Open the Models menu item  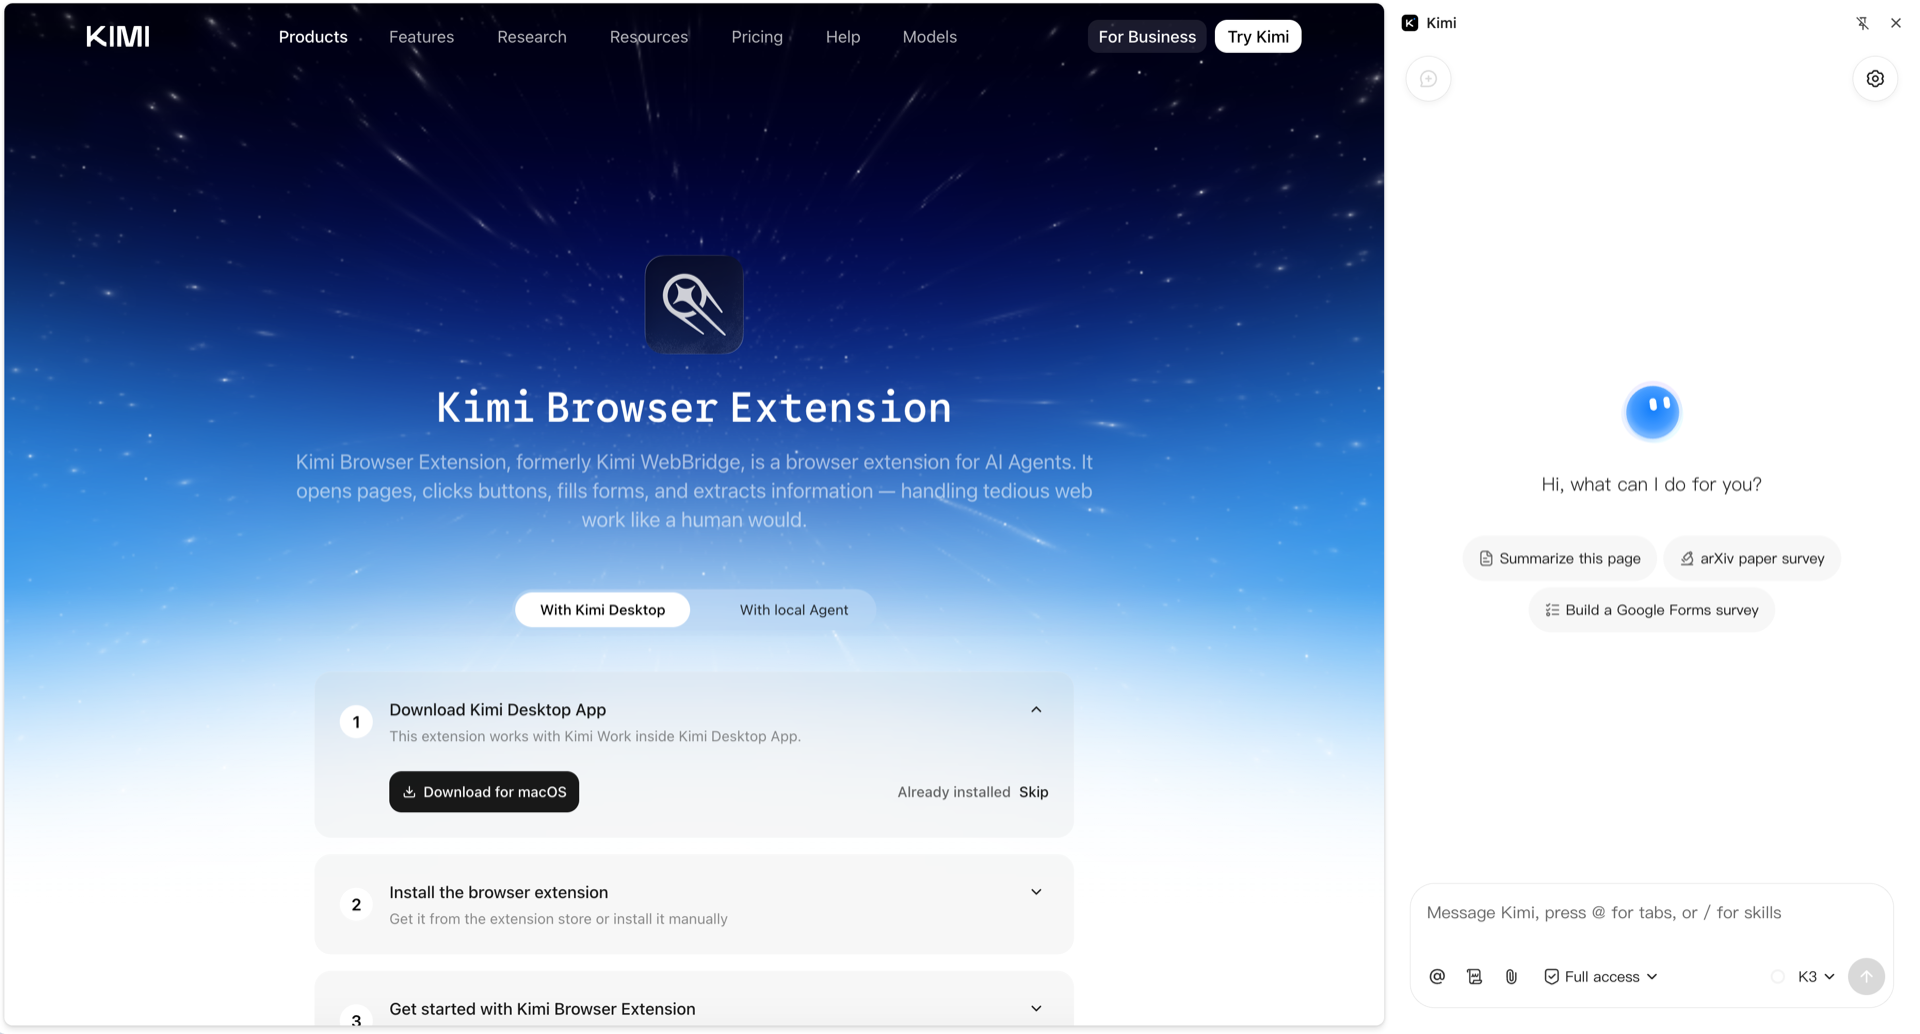tap(929, 37)
